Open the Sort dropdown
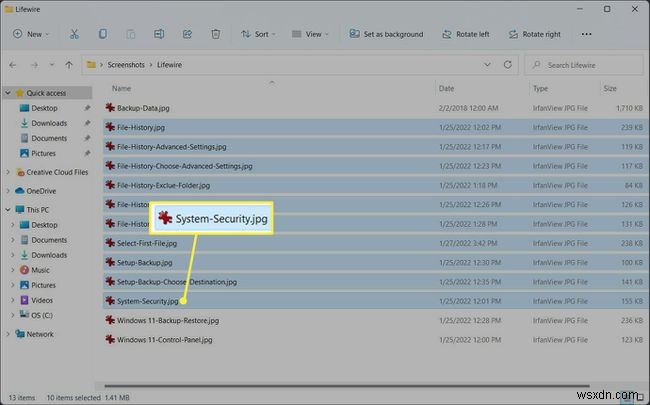This screenshot has height=405, width=650. click(258, 34)
